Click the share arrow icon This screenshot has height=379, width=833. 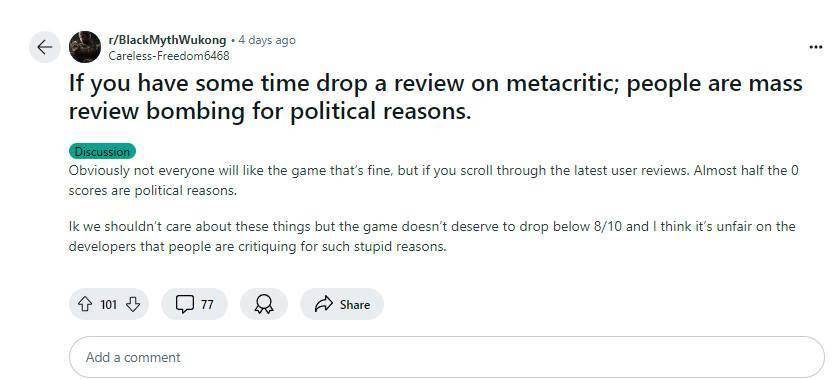pos(324,304)
